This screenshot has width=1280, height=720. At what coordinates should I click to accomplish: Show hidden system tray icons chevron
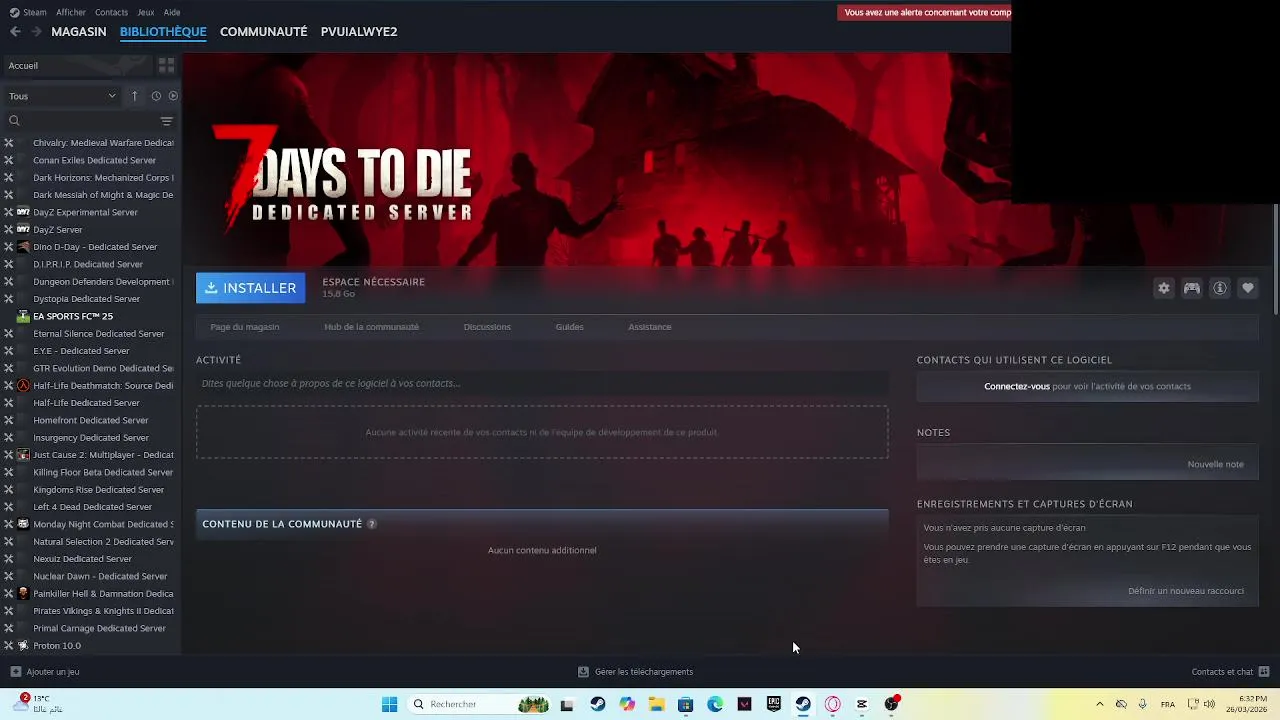[x=1100, y=704]
